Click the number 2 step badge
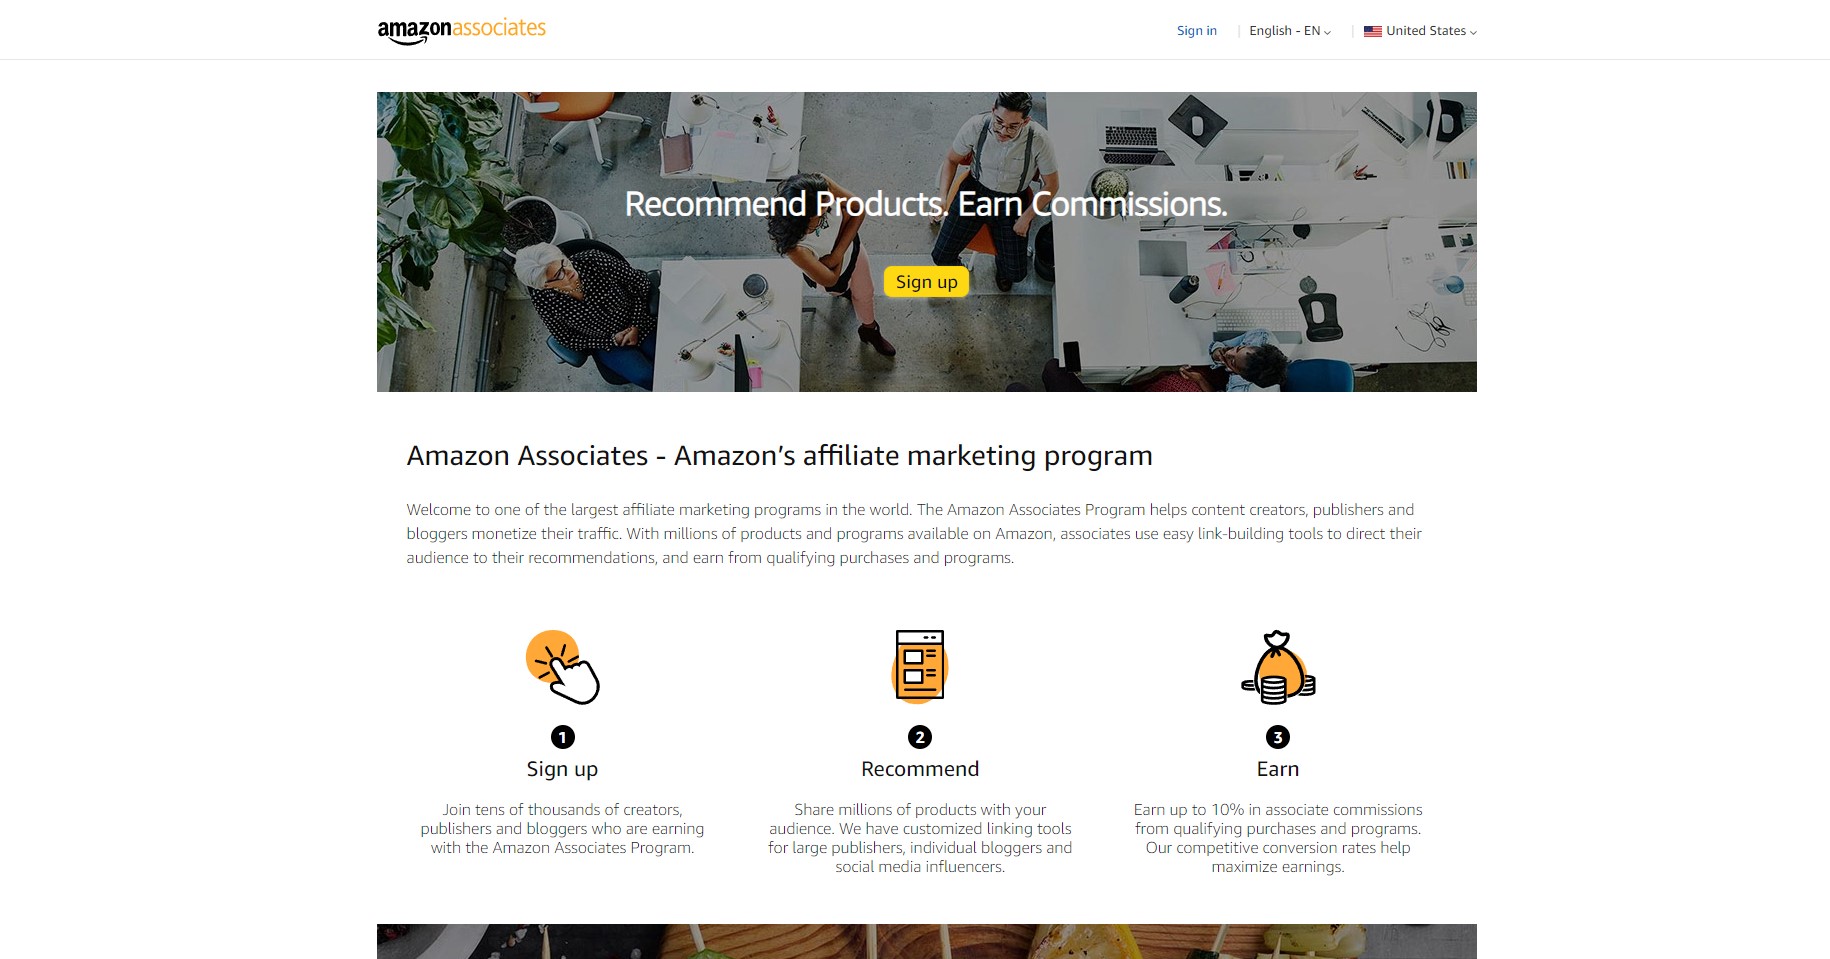The image size is (1830, 959). coord(920,737)
